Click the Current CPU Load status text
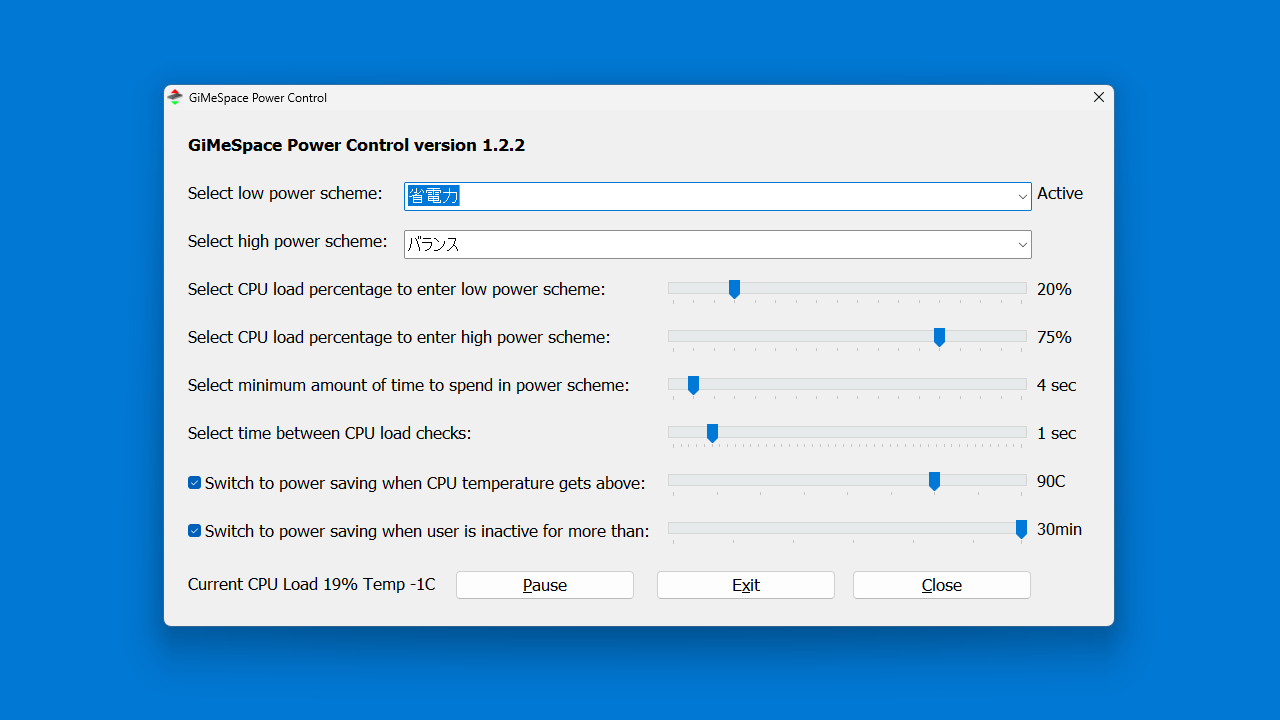Image resolution: width=1280 pixels, height=720 pixels. (312, 585)
